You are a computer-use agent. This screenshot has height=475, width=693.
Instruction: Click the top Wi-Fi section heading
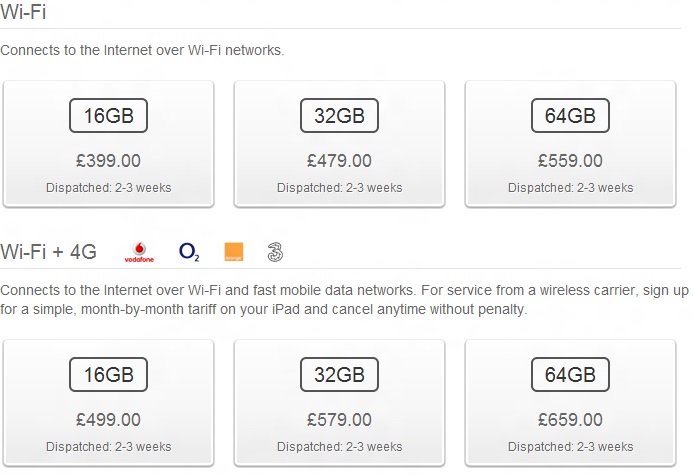point(23,13)
